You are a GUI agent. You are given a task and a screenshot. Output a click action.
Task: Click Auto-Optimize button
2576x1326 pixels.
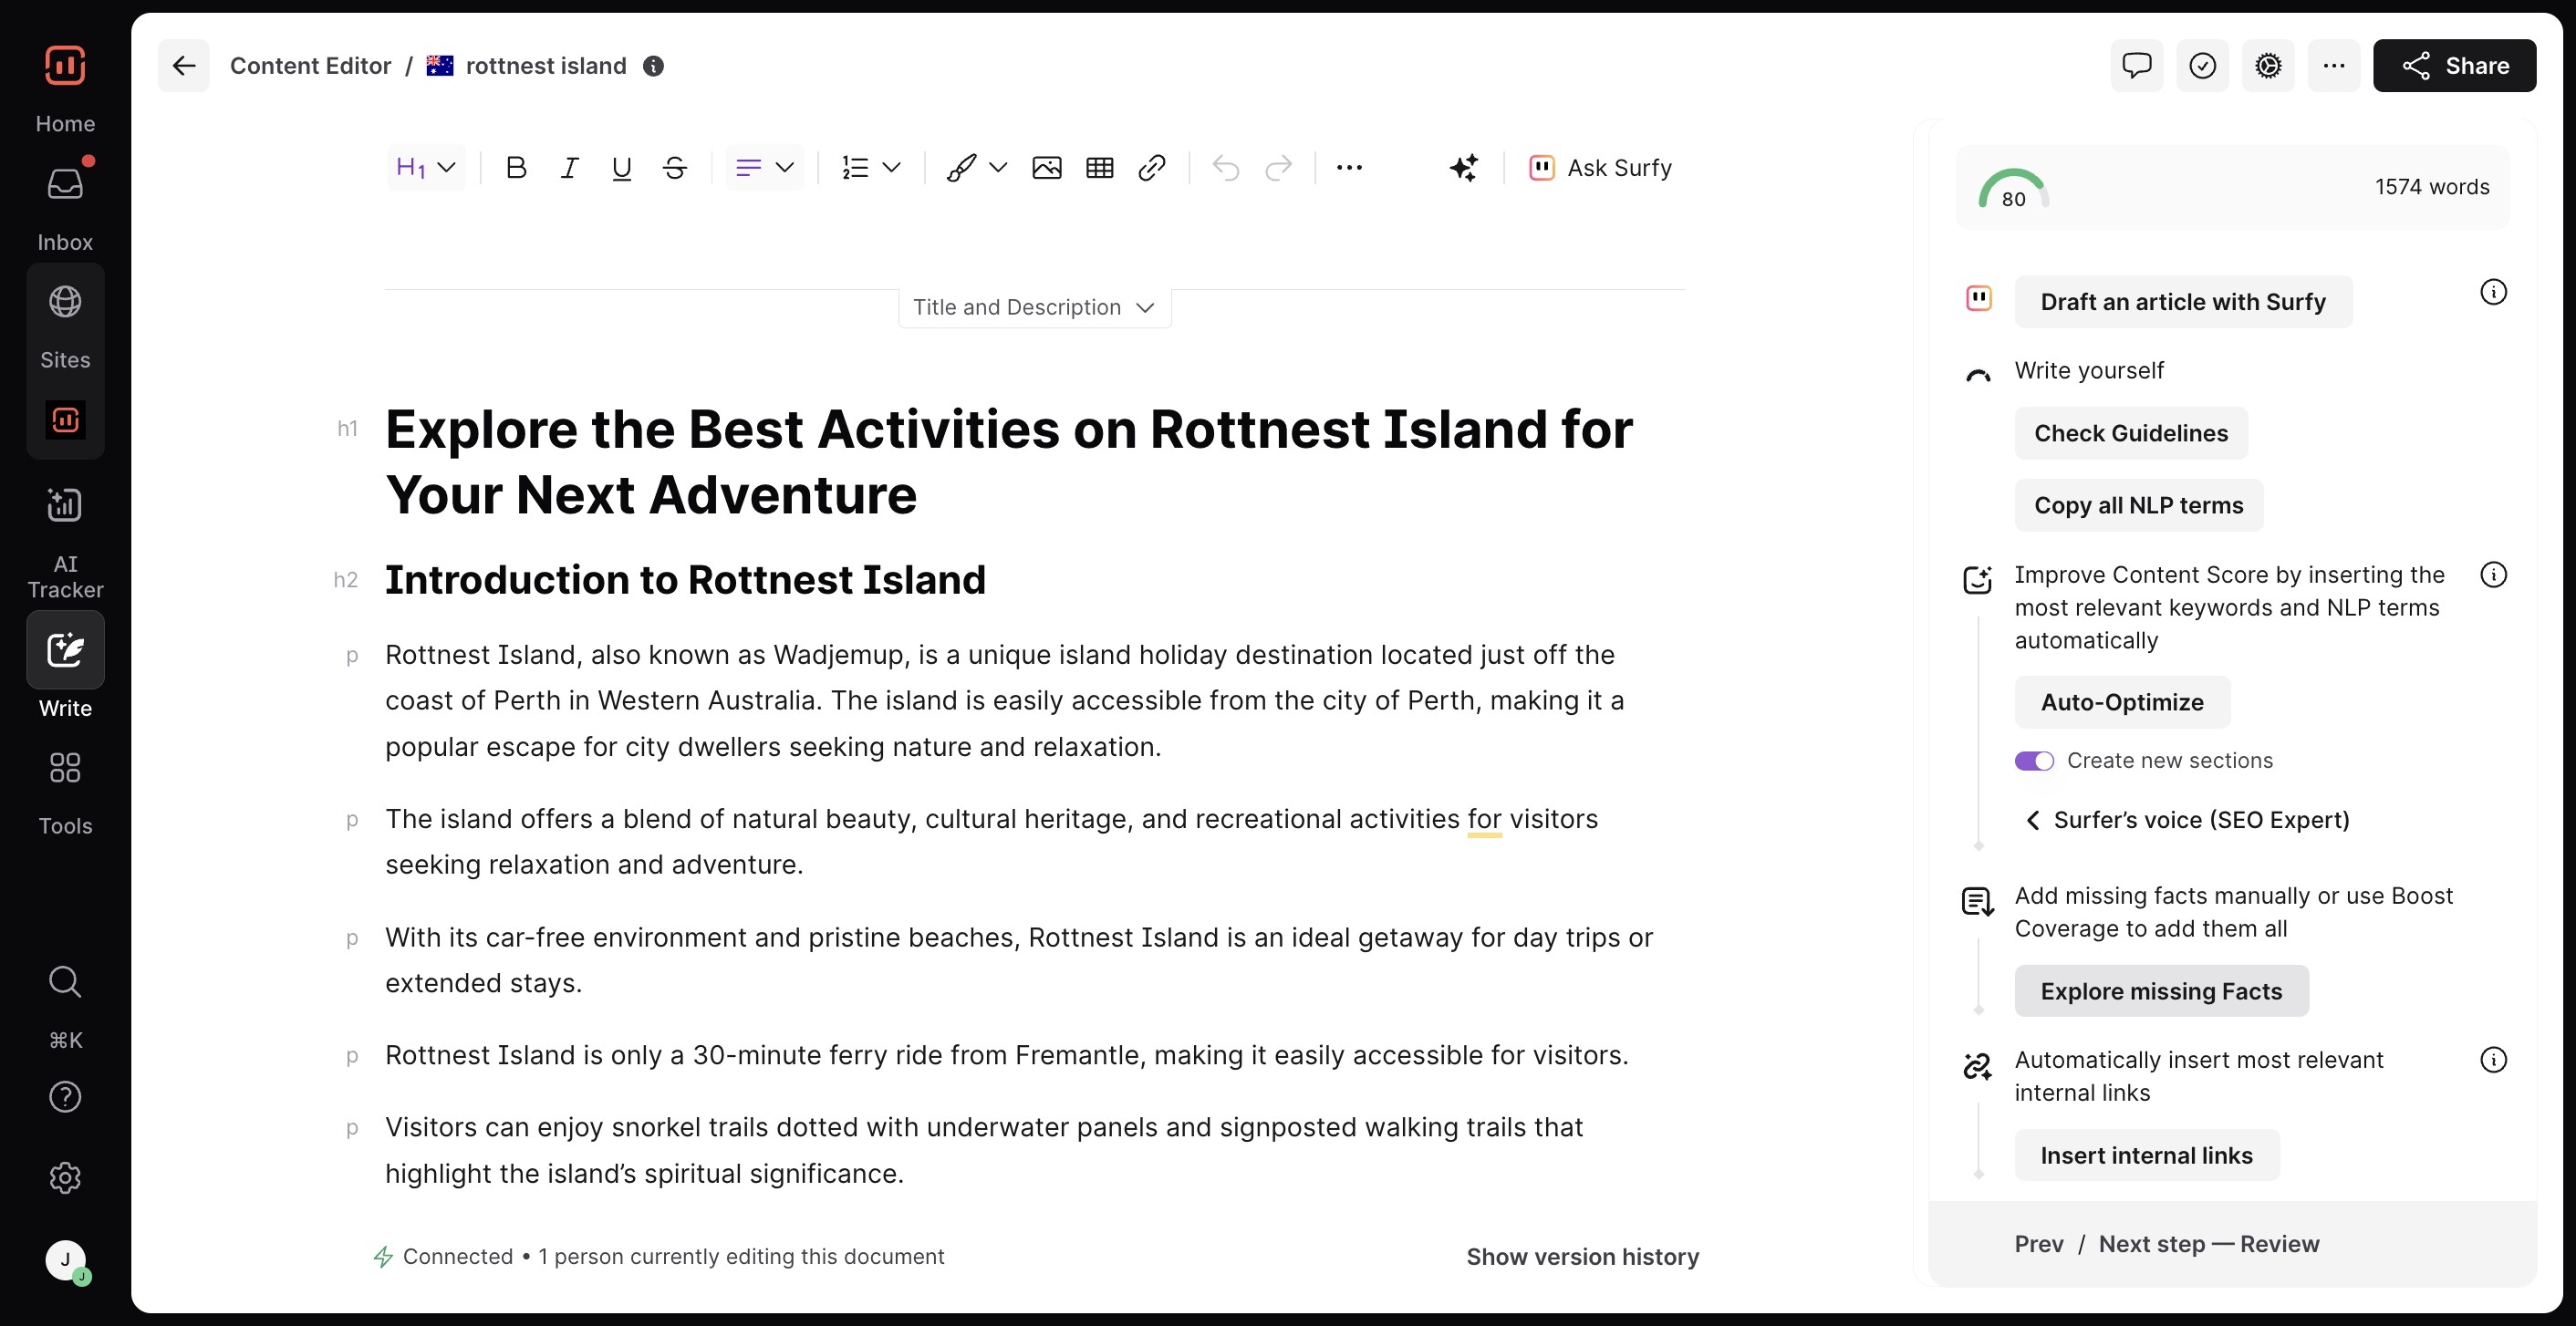(2122, 702)
